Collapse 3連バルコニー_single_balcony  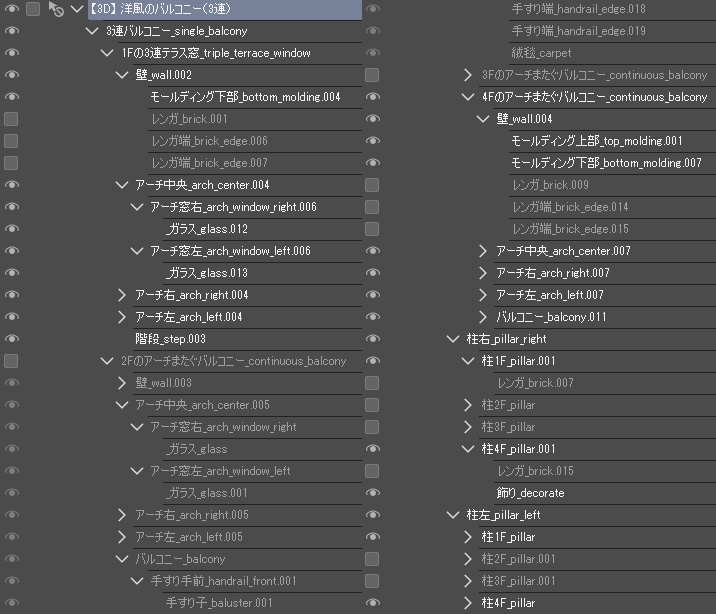(x=92, y=31)
